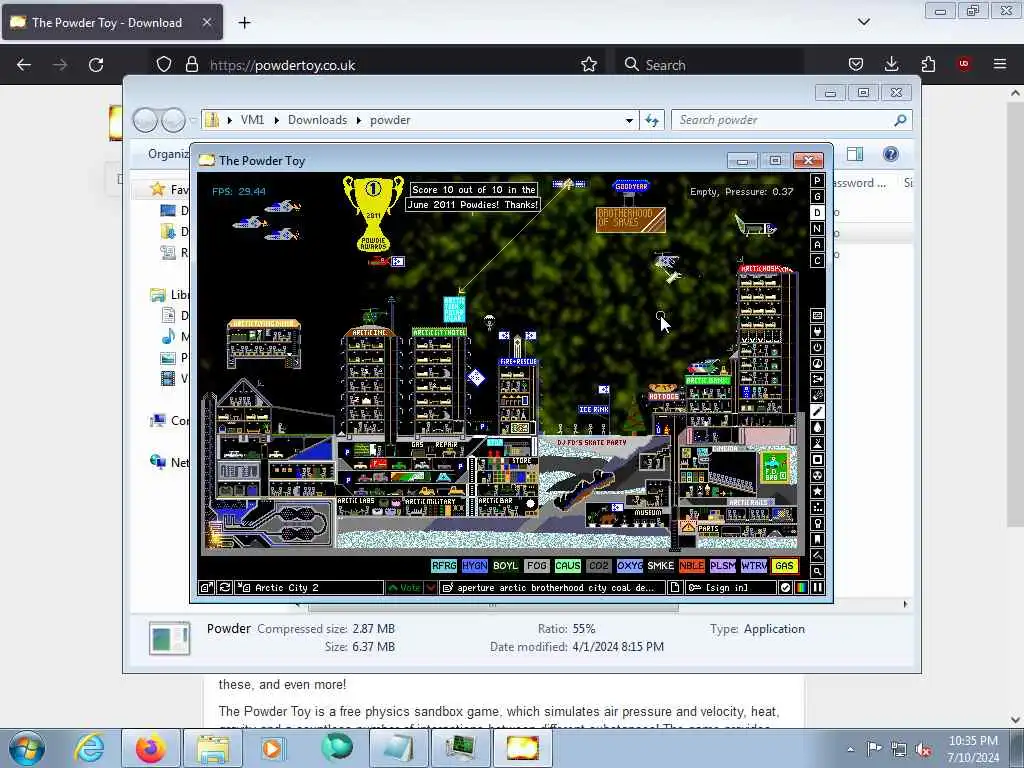Open the Powered Materials power icon
This screenshot has height=768, width=1024.
point(817,347)
